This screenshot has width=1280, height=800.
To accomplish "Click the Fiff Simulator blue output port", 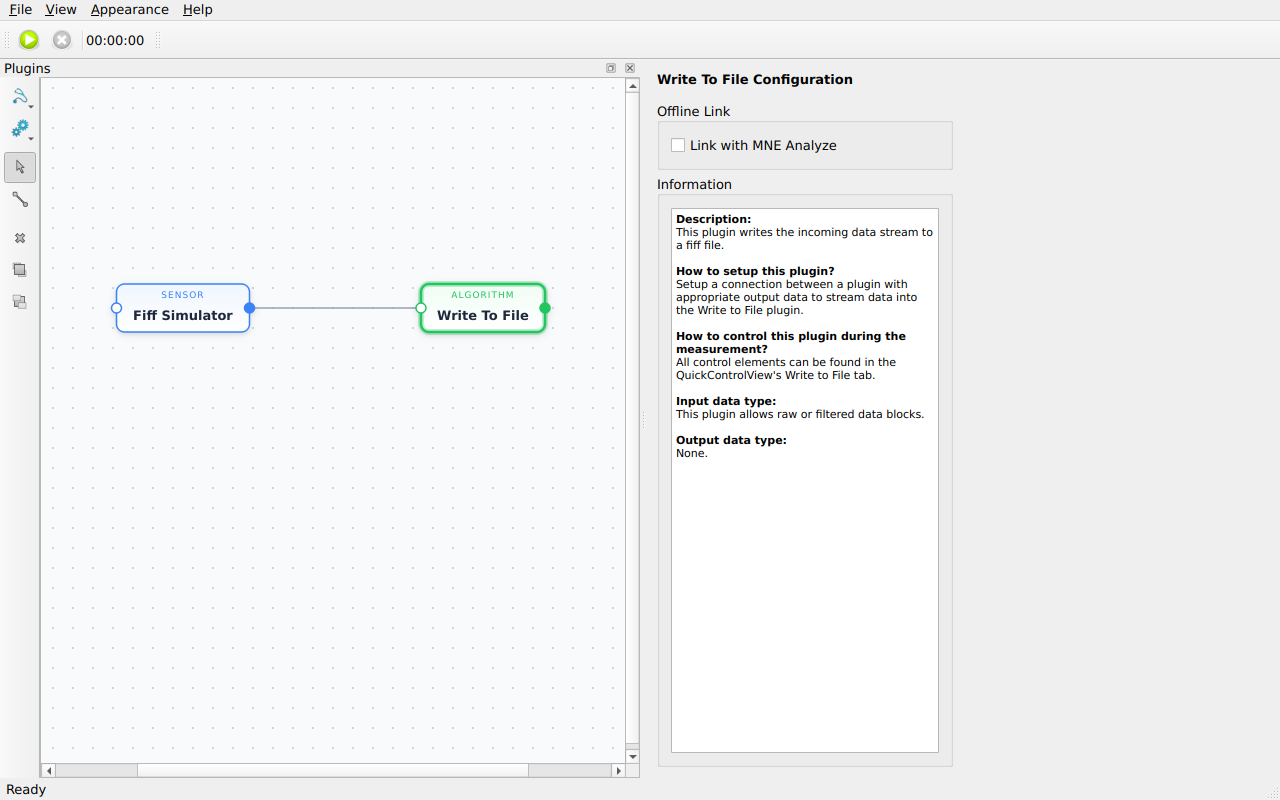I will [x=250, y=308].
